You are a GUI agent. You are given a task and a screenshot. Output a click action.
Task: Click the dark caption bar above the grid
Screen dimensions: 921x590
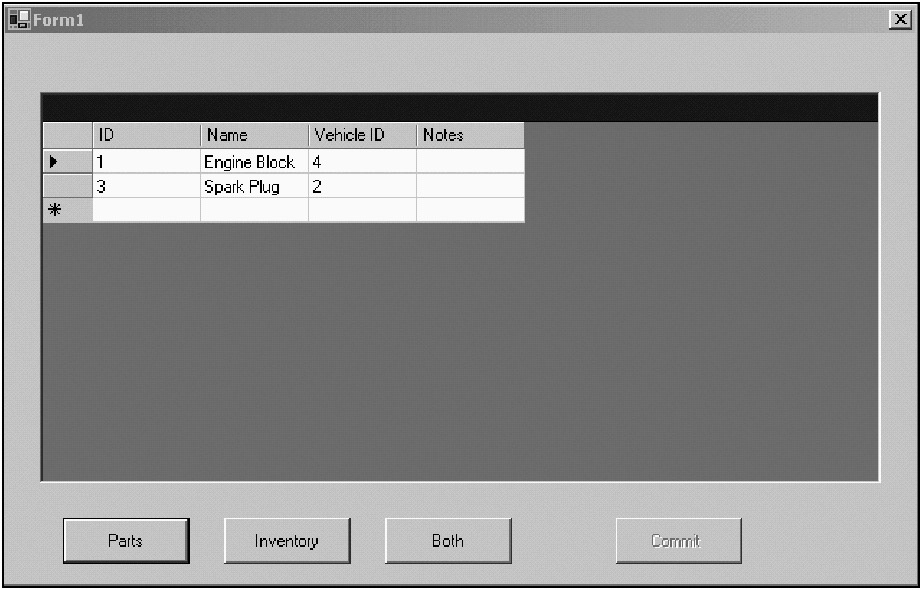click(460, 108)
